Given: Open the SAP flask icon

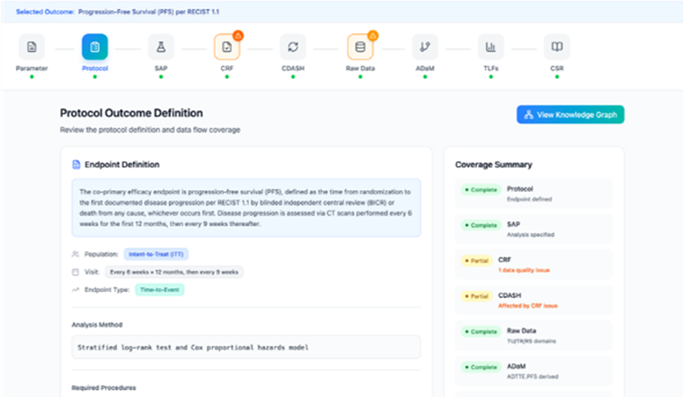Looking at the screenshot, I should (x=161, y=47).
